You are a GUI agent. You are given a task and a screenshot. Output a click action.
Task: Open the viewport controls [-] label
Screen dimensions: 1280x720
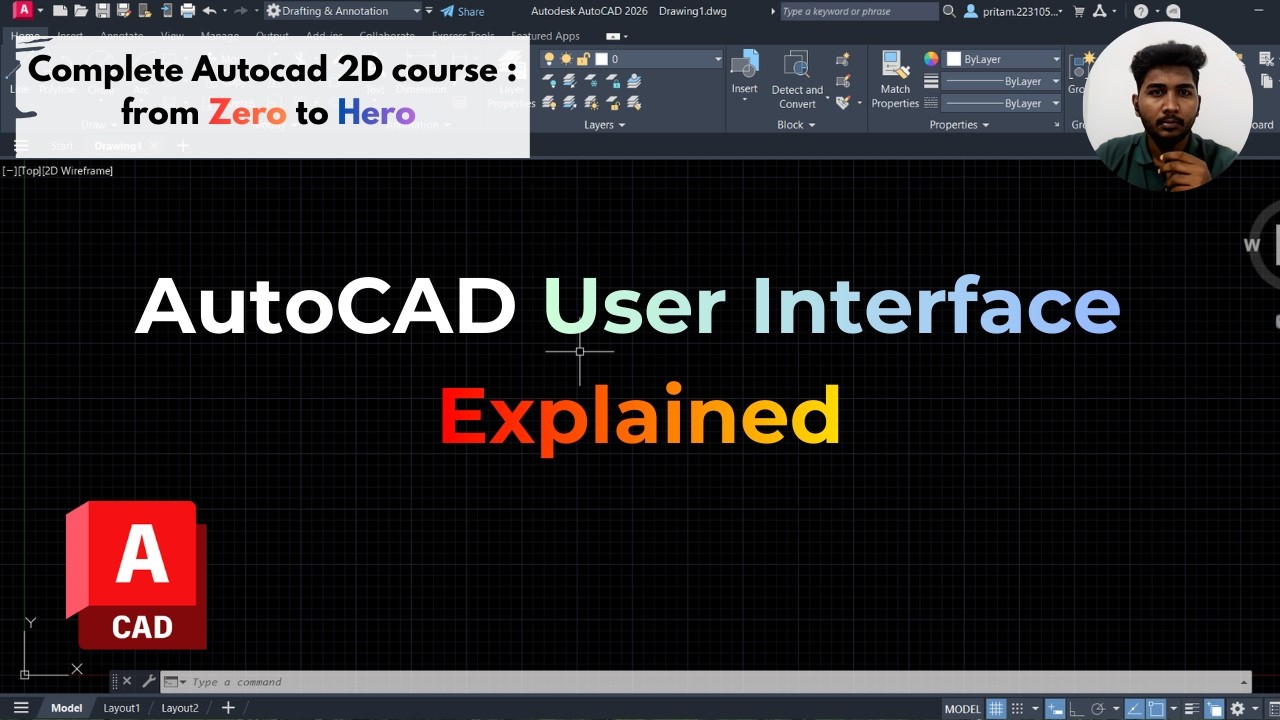point(9,171)
